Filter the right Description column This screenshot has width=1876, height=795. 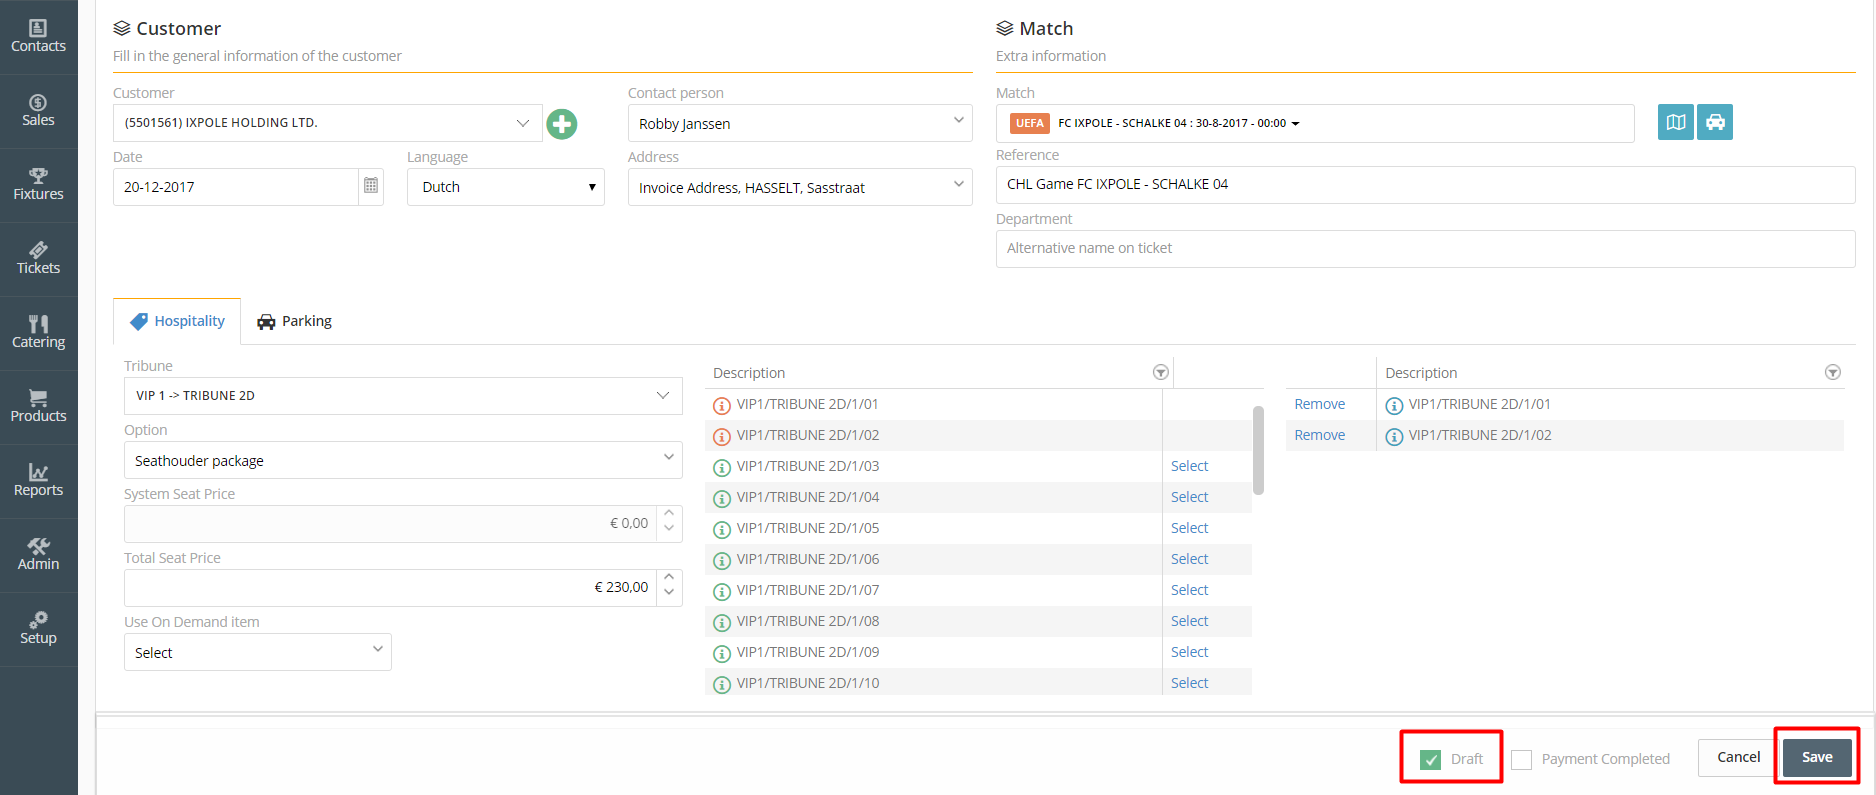(x=1832, y=372)
